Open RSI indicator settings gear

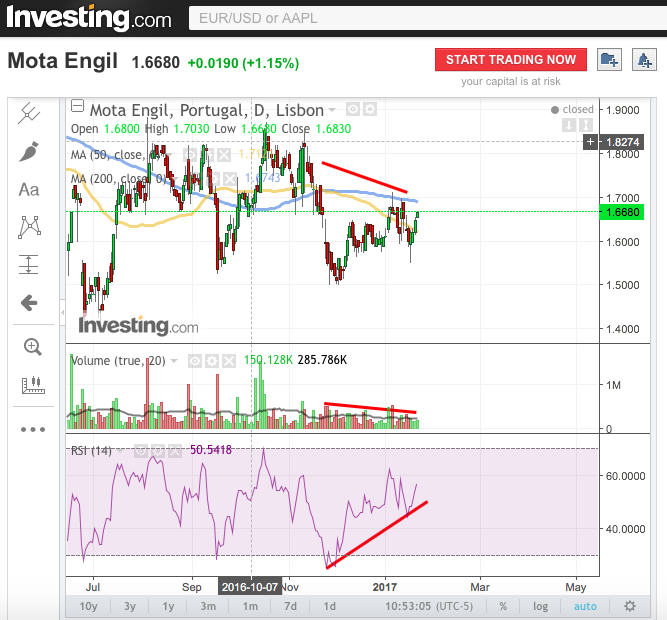158,450
